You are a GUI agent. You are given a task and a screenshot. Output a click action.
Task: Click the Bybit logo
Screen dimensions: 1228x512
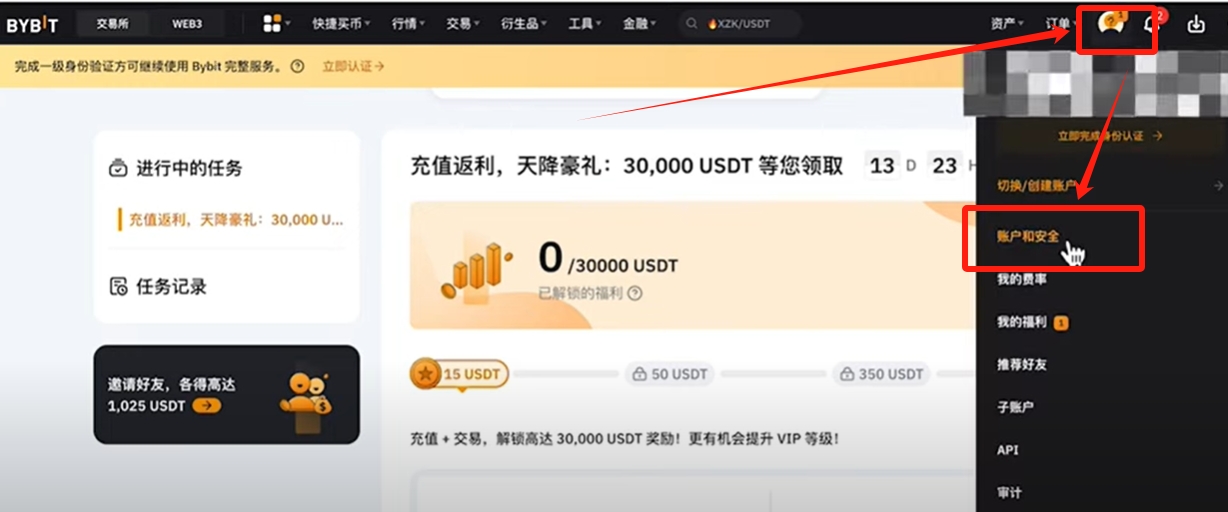coord(33,24)
